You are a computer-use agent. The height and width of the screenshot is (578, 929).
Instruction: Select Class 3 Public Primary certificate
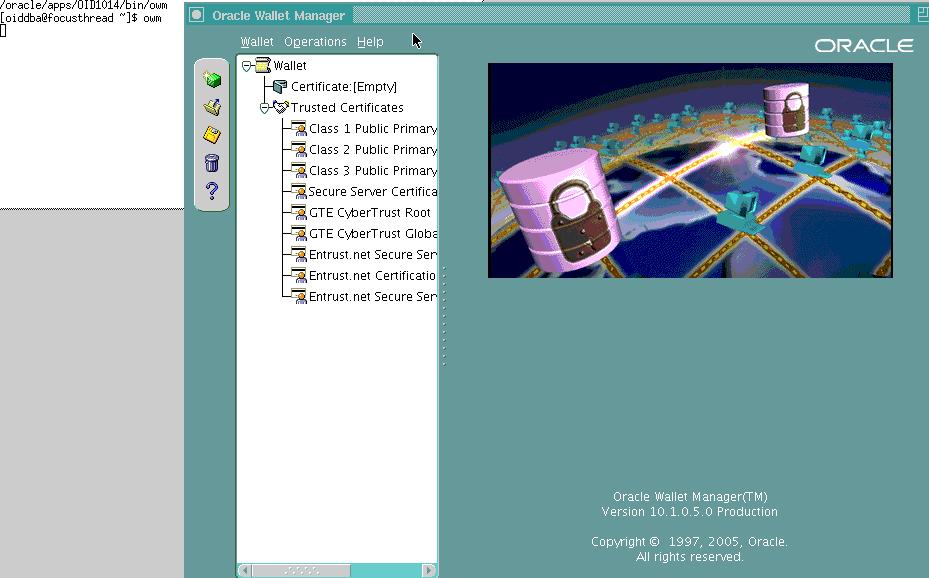click(x=373, y=171)
